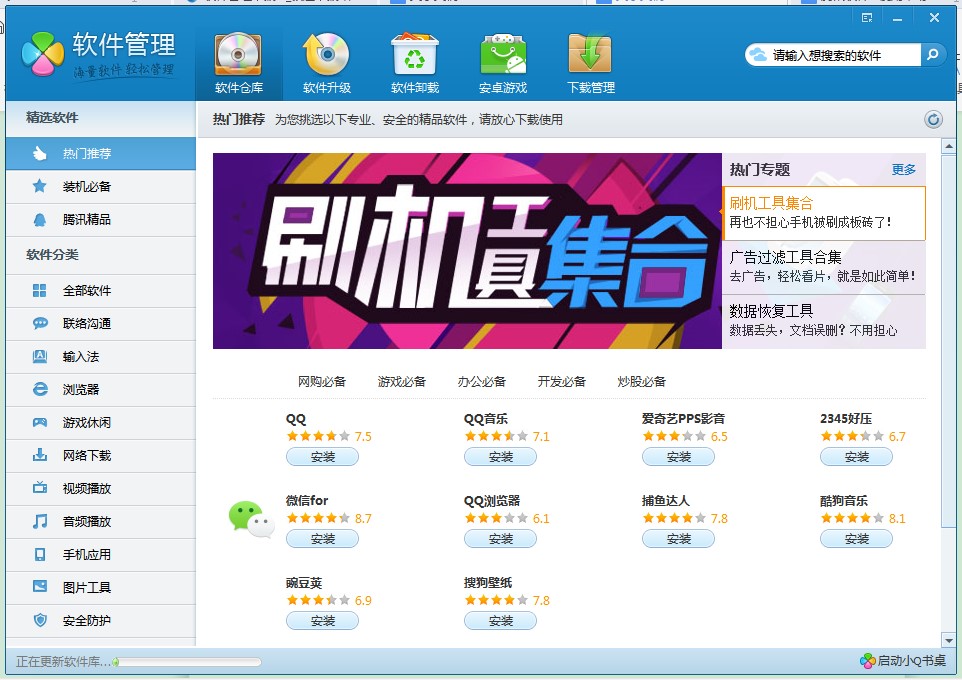Select 装机必备 in the sidebar
This screenshot has height=680, width=962.
tap(87, 186)
